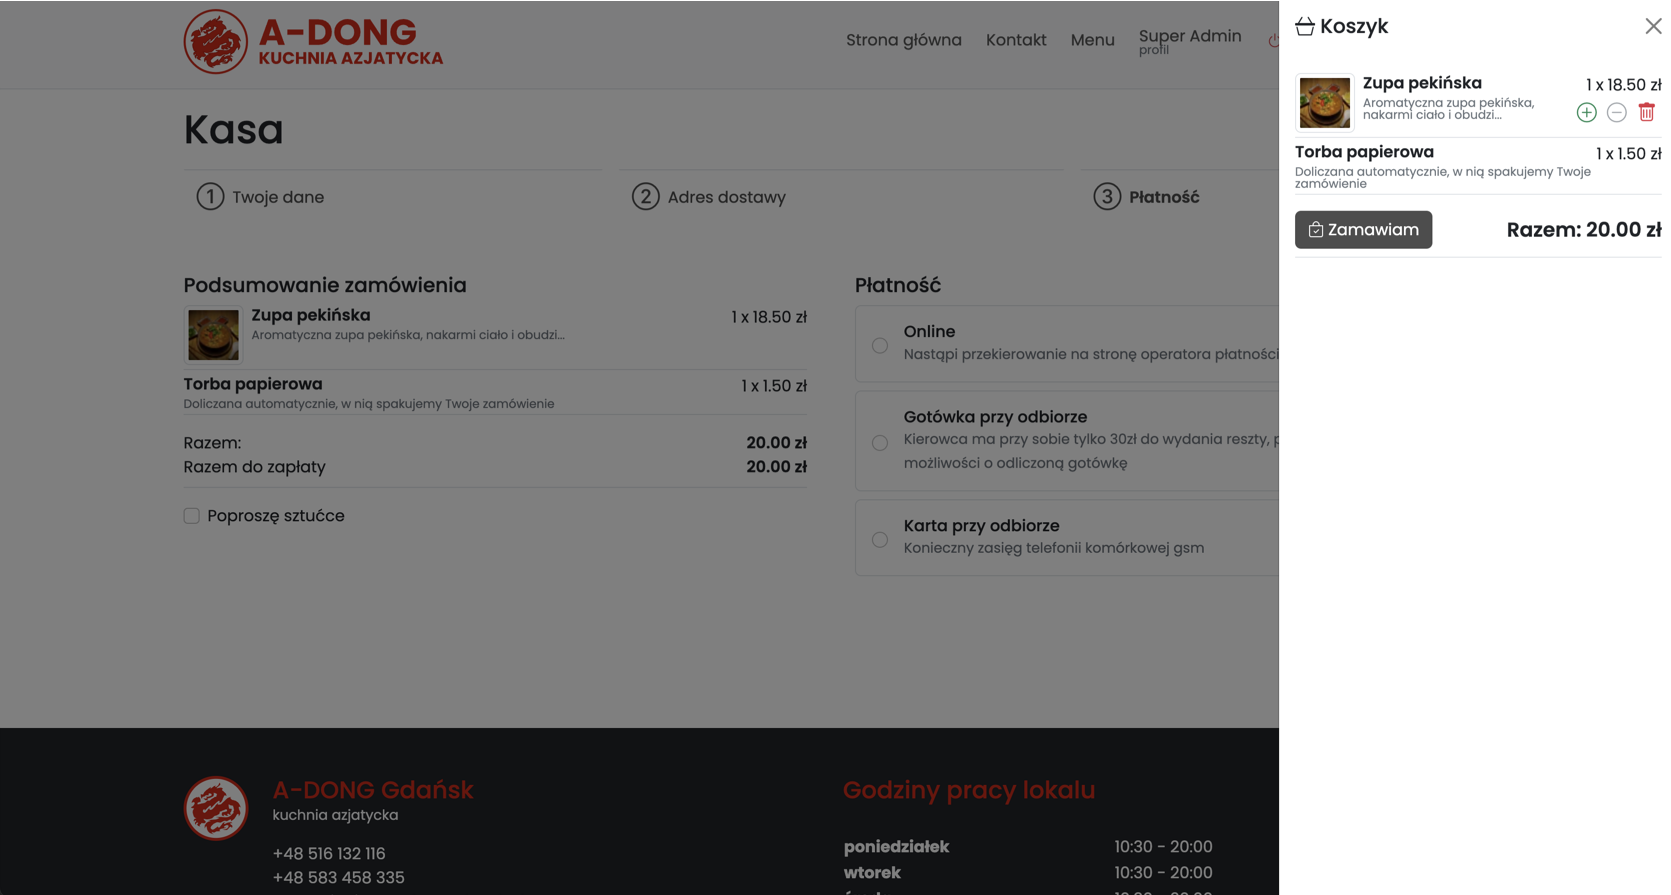Increase Zupa pekińska quantity with plus icon
Image resolution: width=1671 pixels, height=895 pixels.
click(x=1586, y=113)
